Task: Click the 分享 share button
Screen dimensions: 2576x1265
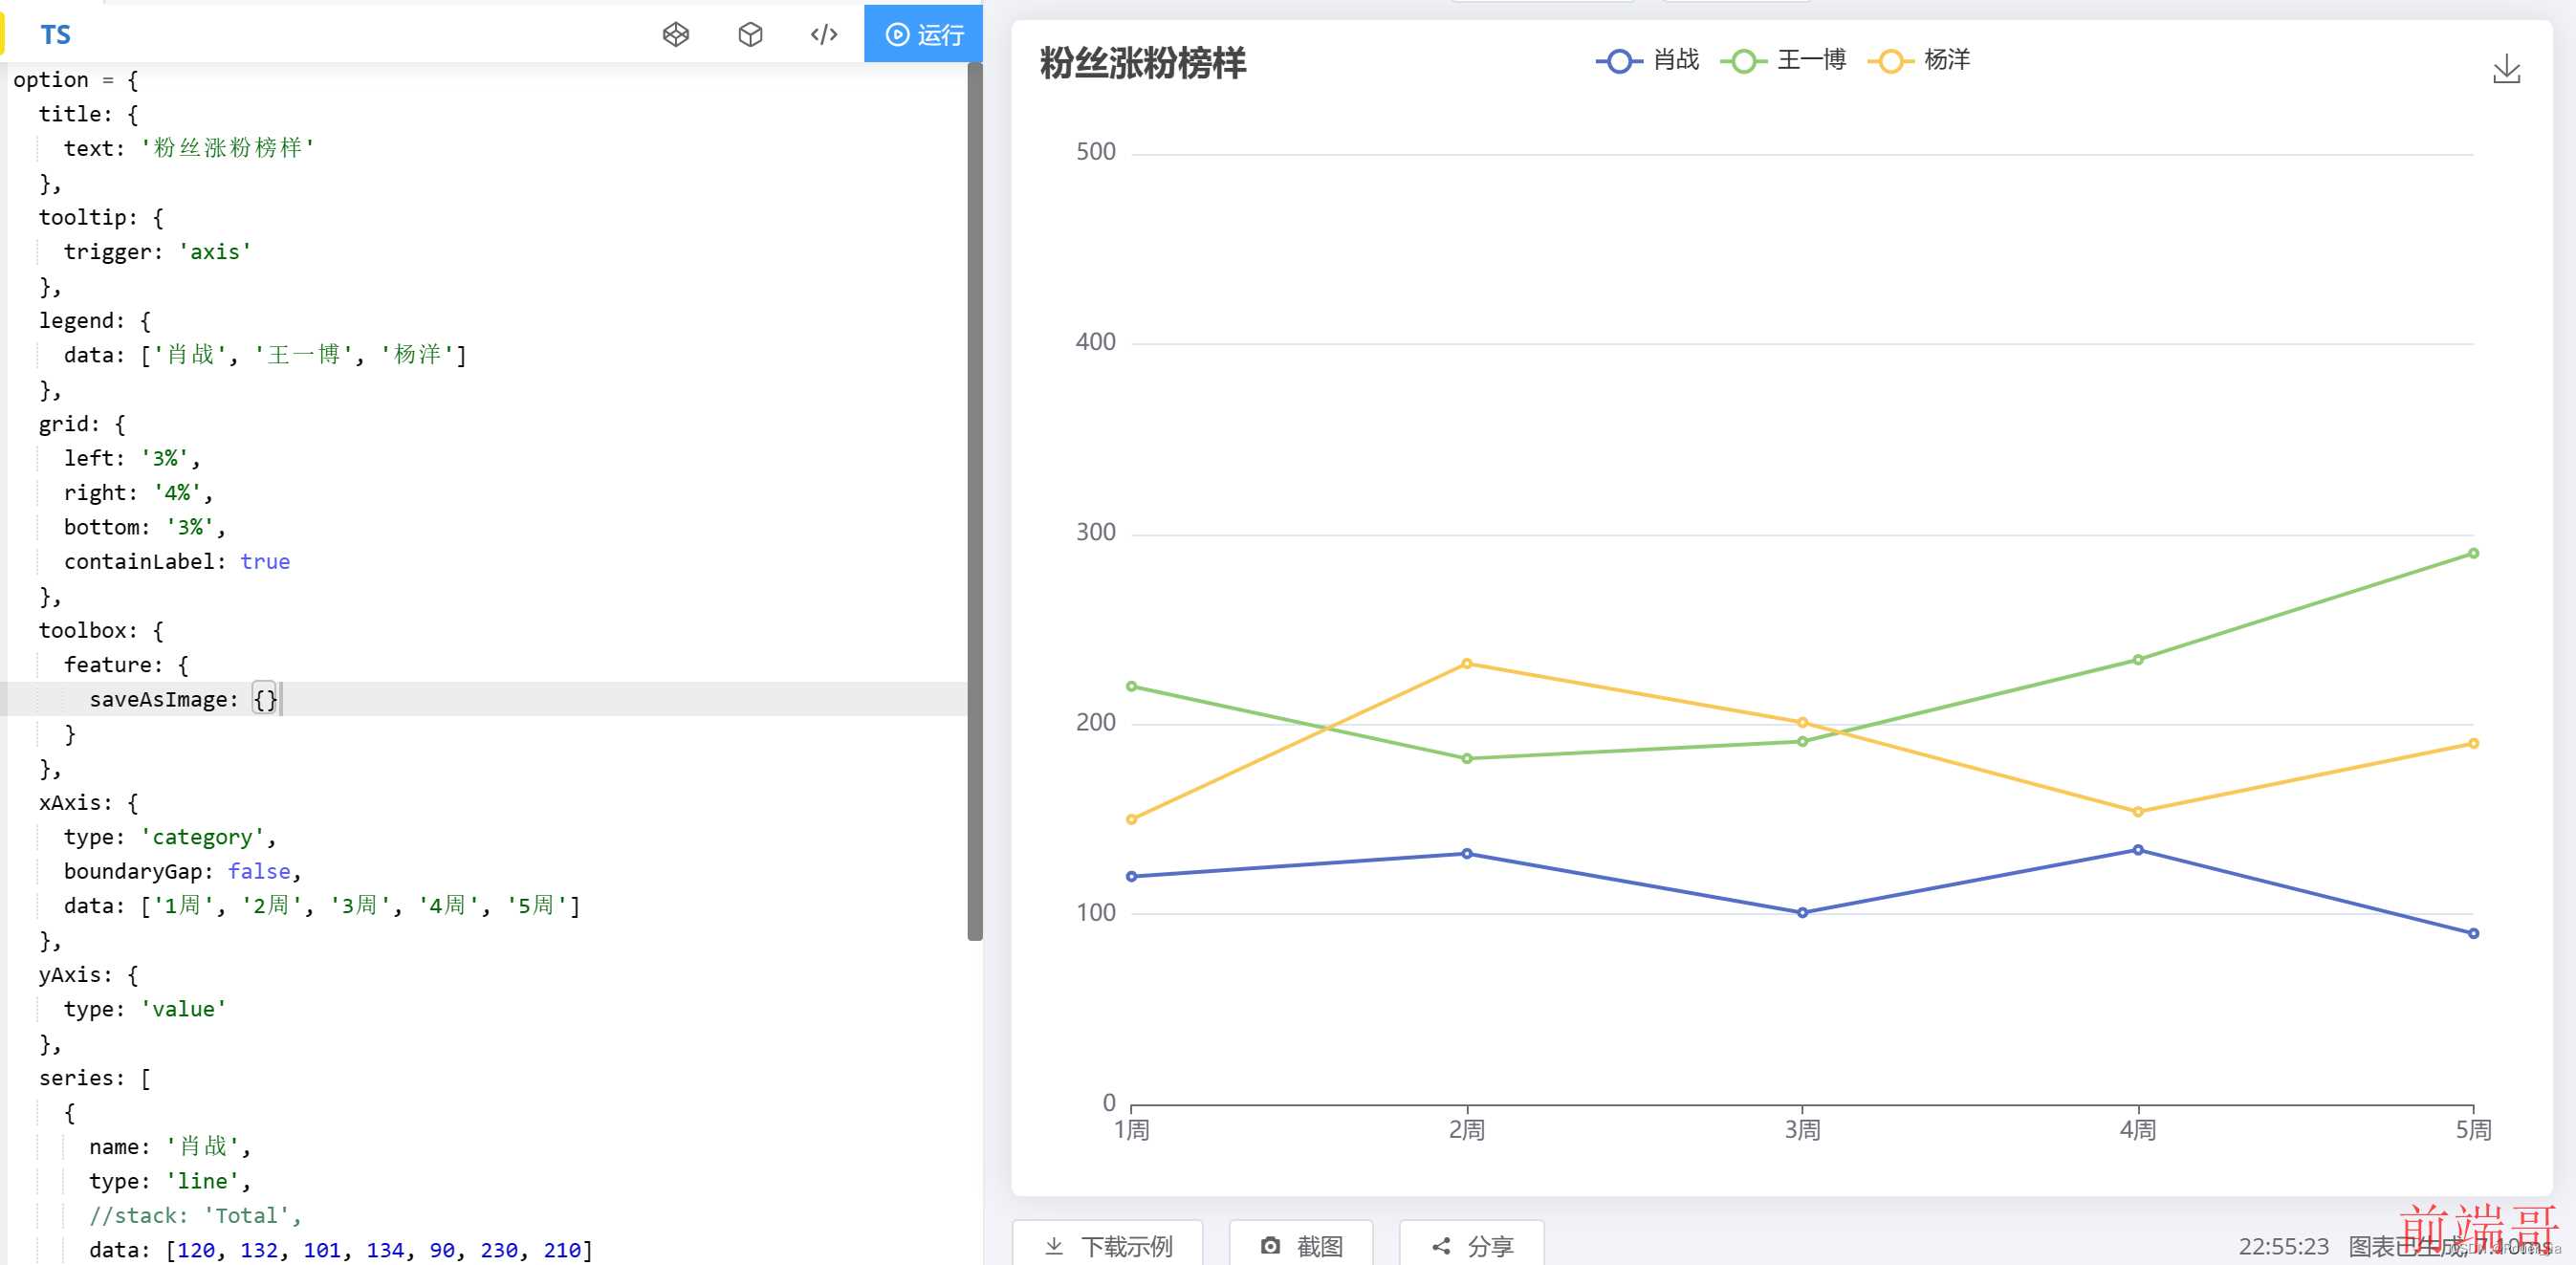Action: (x=1471, y=1245)
